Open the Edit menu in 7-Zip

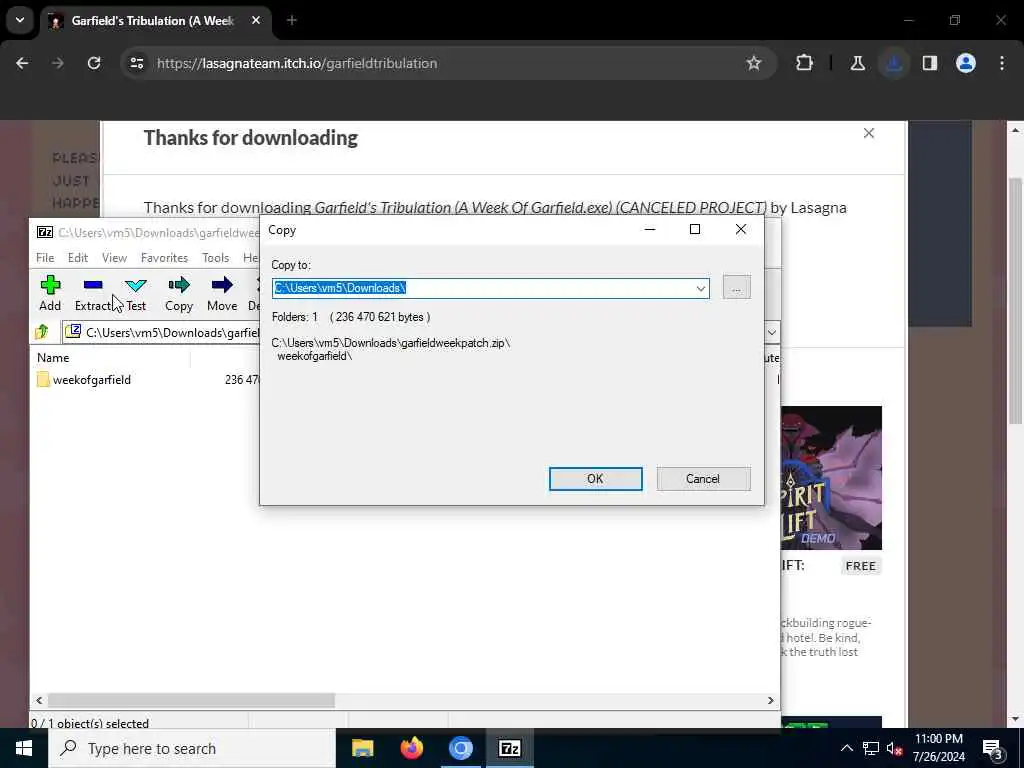point(78,257)
